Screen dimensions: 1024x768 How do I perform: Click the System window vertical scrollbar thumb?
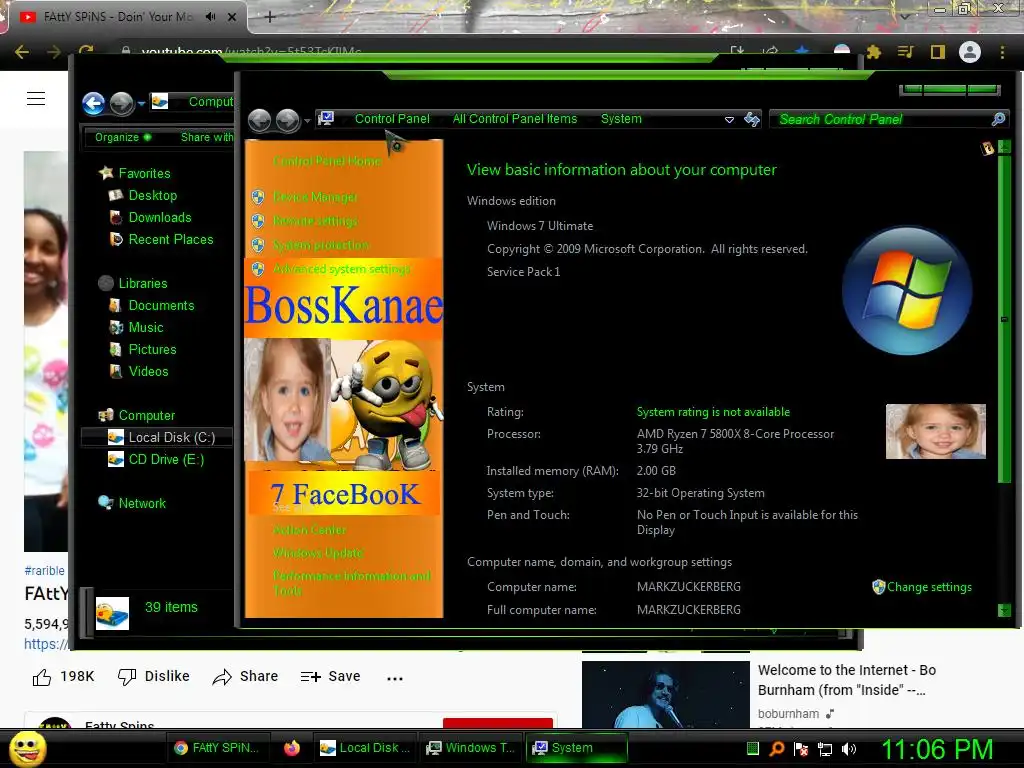click(x=1004, y=319)
